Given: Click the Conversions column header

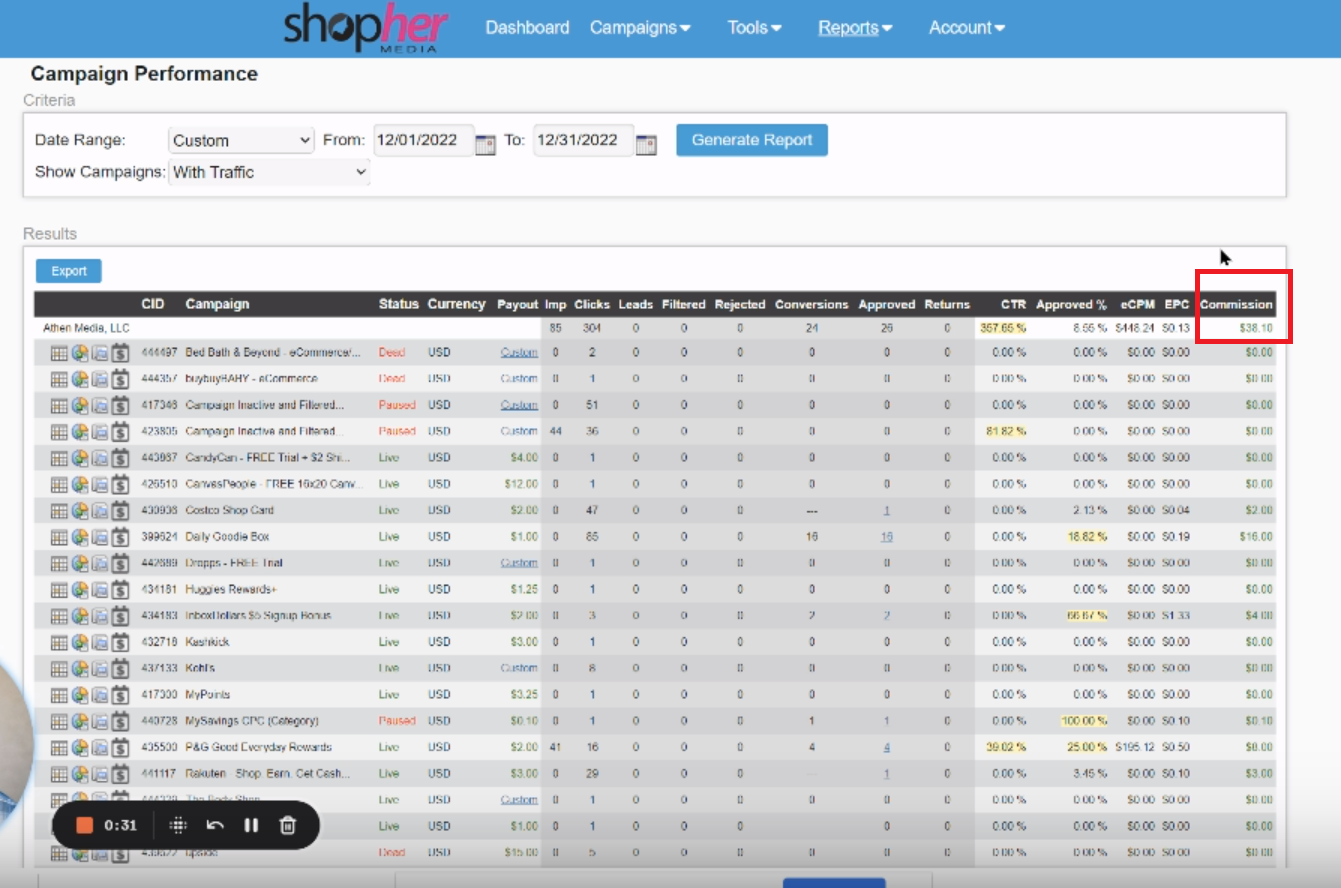Looking at the screenshot, I should [x=811, y=304].
